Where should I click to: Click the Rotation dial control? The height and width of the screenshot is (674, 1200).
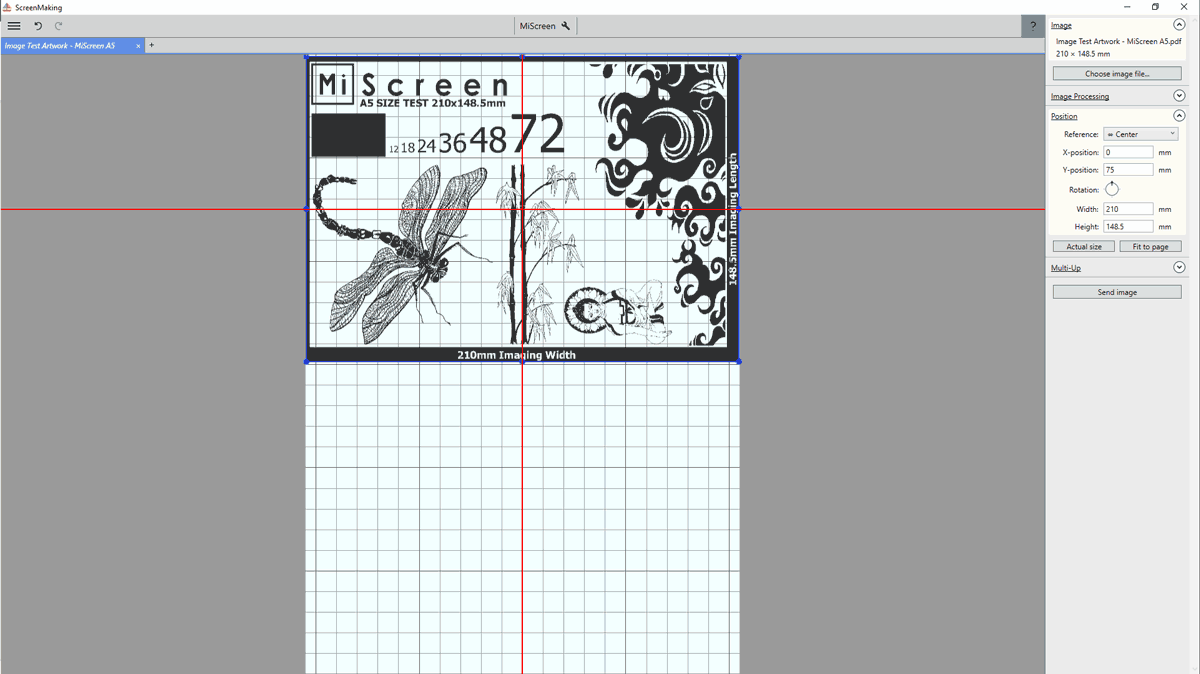(1112, 189)
